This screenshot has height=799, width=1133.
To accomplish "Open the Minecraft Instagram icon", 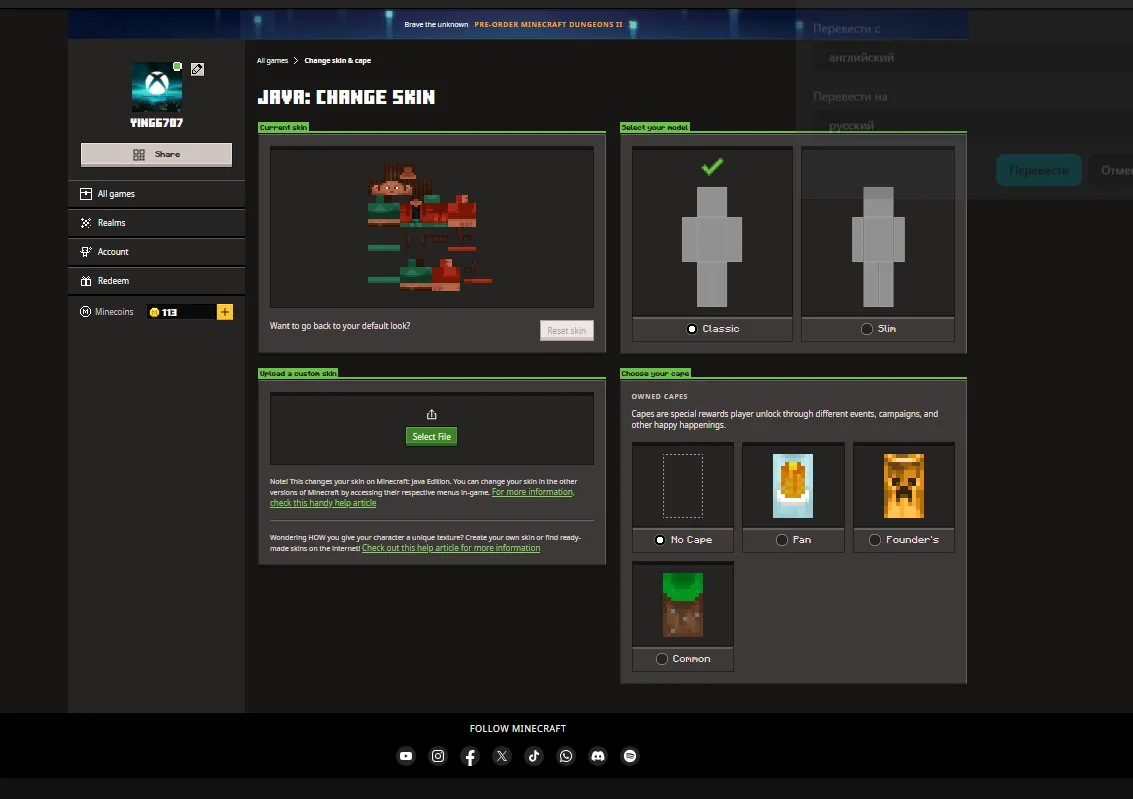I will pyautogui.click(x=438, y=756).
